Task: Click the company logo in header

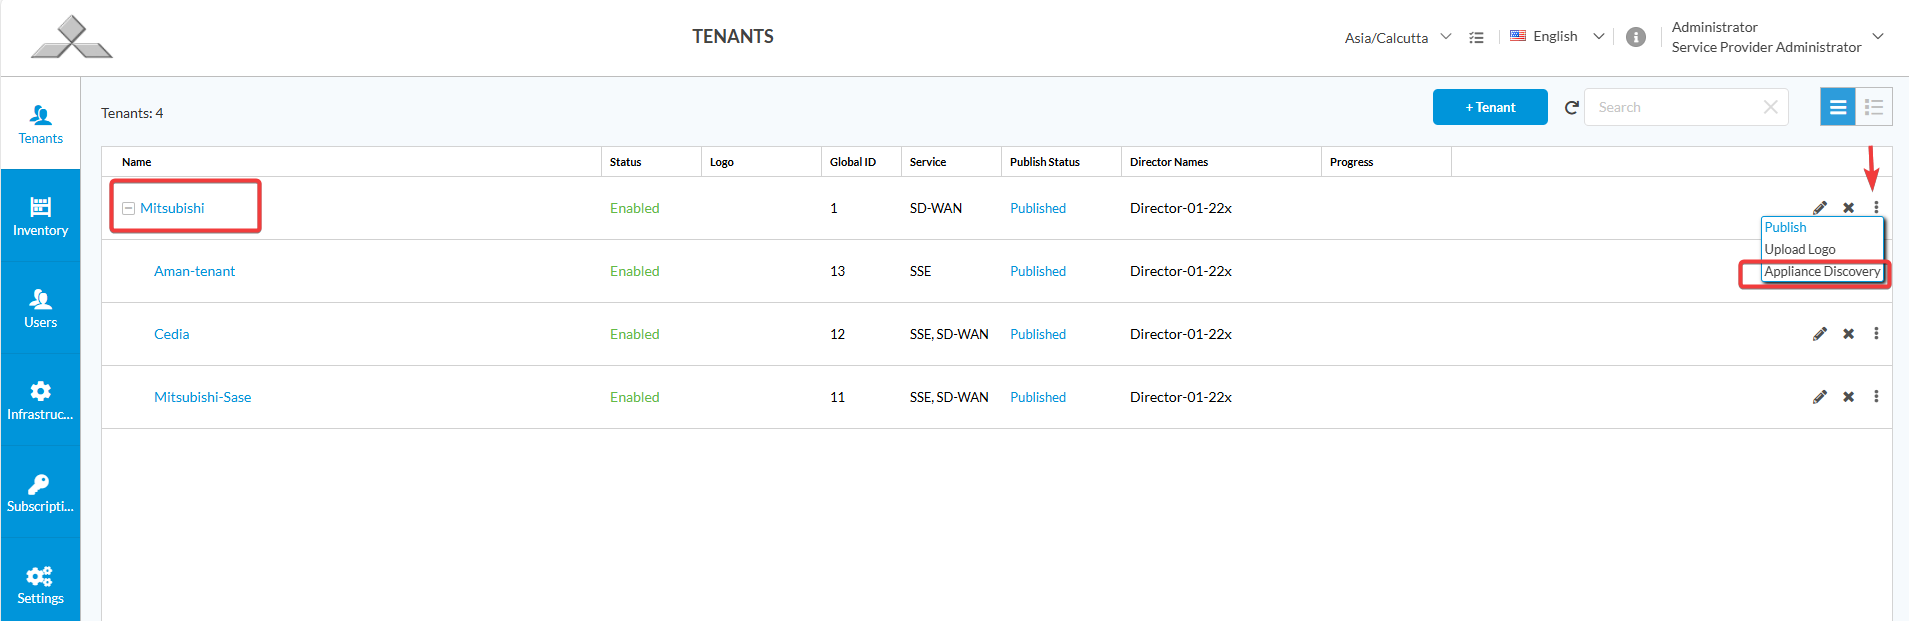Action: click(72, 37)
